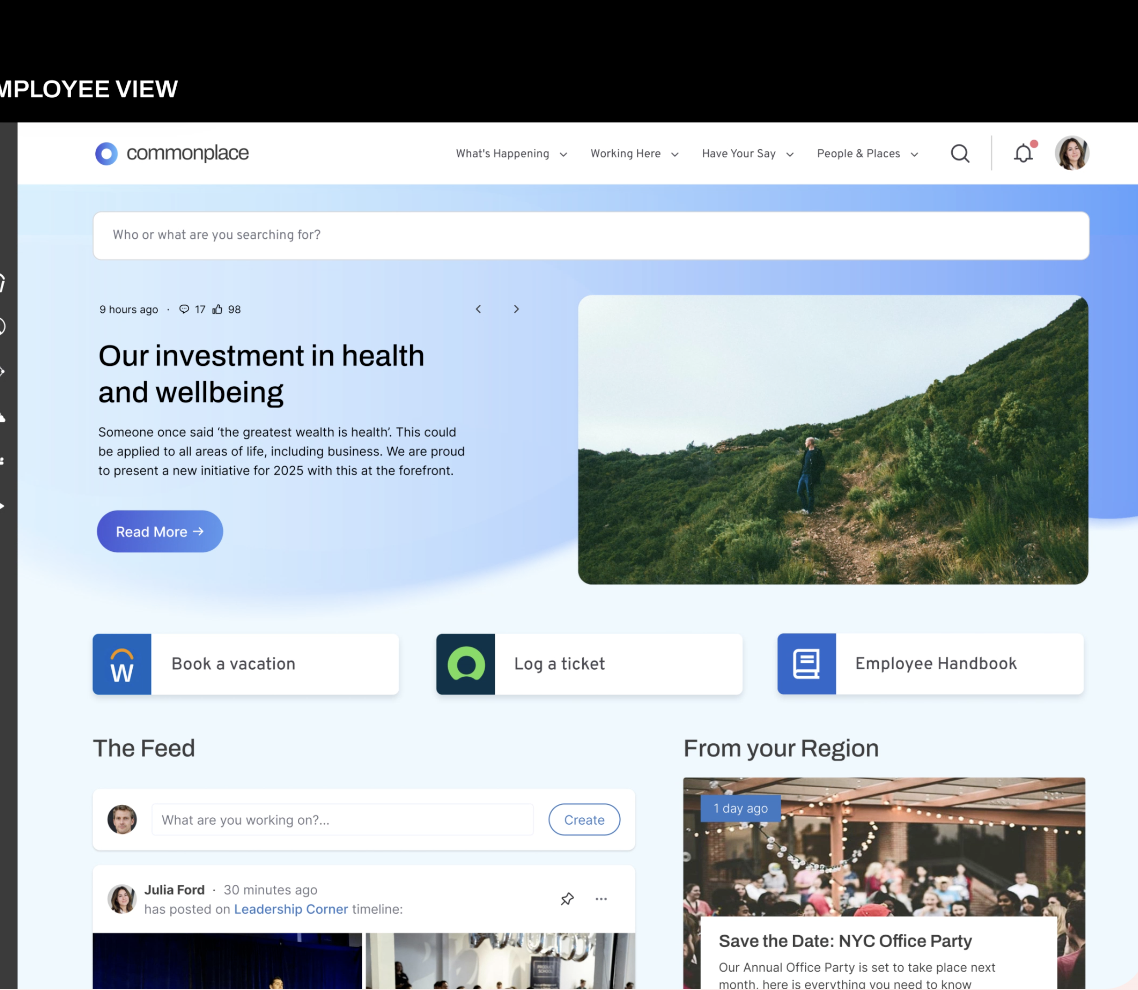Screen dimensions: 1138x990
Task: Open the People & Places menu
Action: (x=867, y=154)
